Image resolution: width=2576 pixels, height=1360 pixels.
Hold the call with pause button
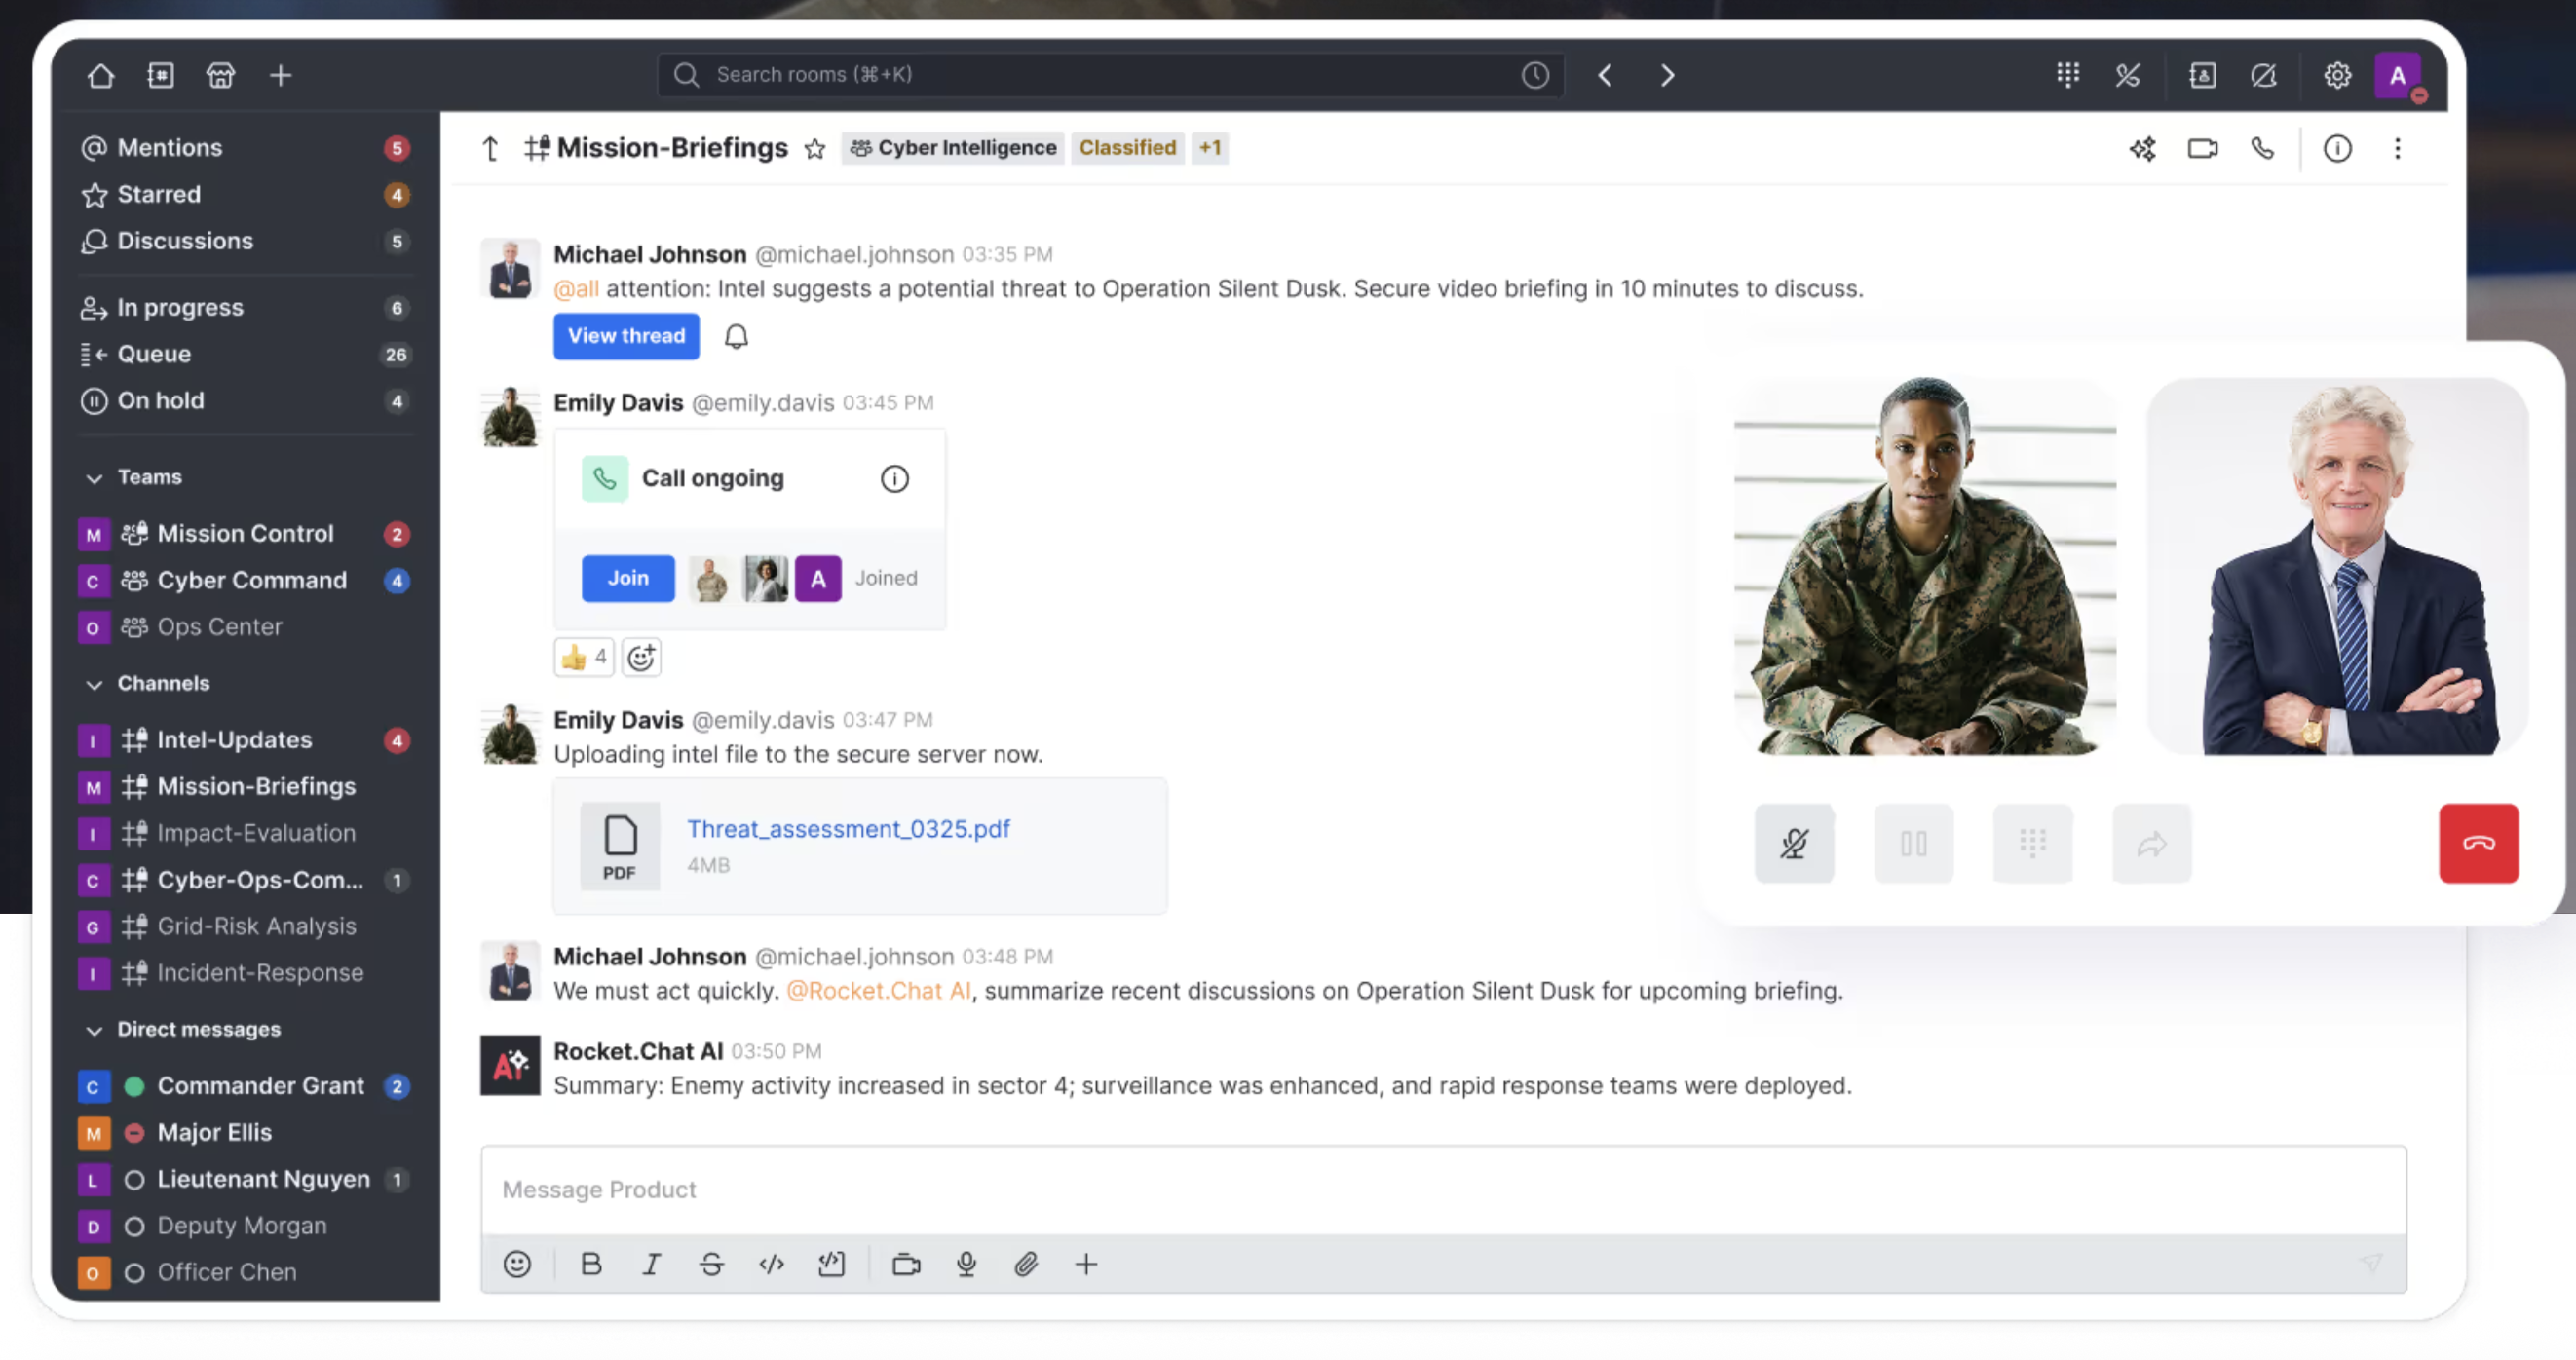1913,843
